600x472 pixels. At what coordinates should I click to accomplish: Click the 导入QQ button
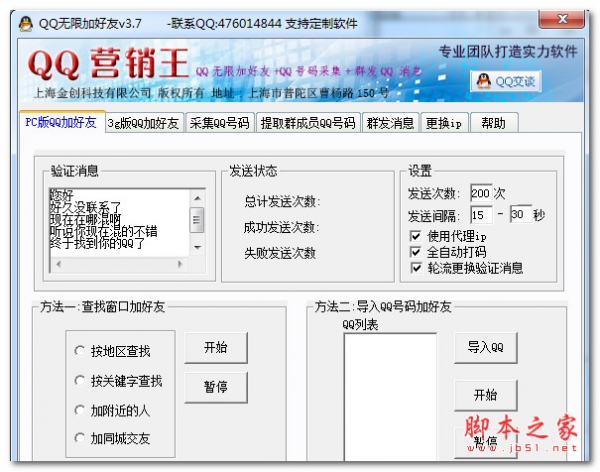486,348
